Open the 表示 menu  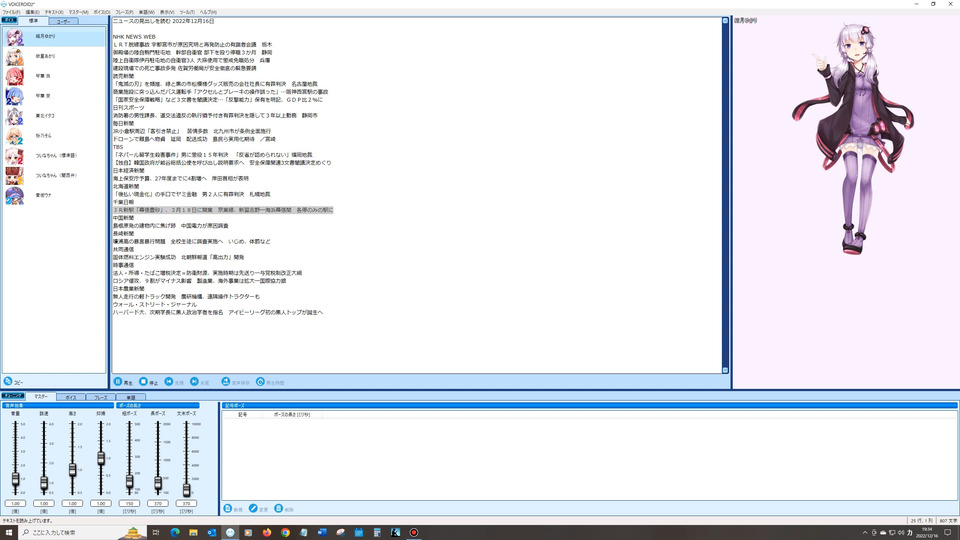[x=167, y=12]
